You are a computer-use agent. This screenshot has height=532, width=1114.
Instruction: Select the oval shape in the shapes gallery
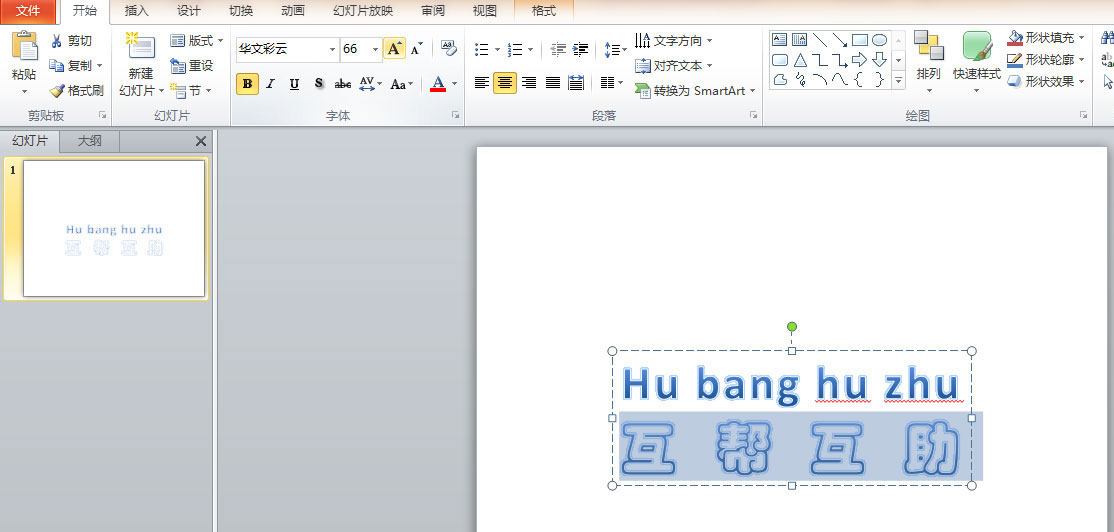point(879,40)
